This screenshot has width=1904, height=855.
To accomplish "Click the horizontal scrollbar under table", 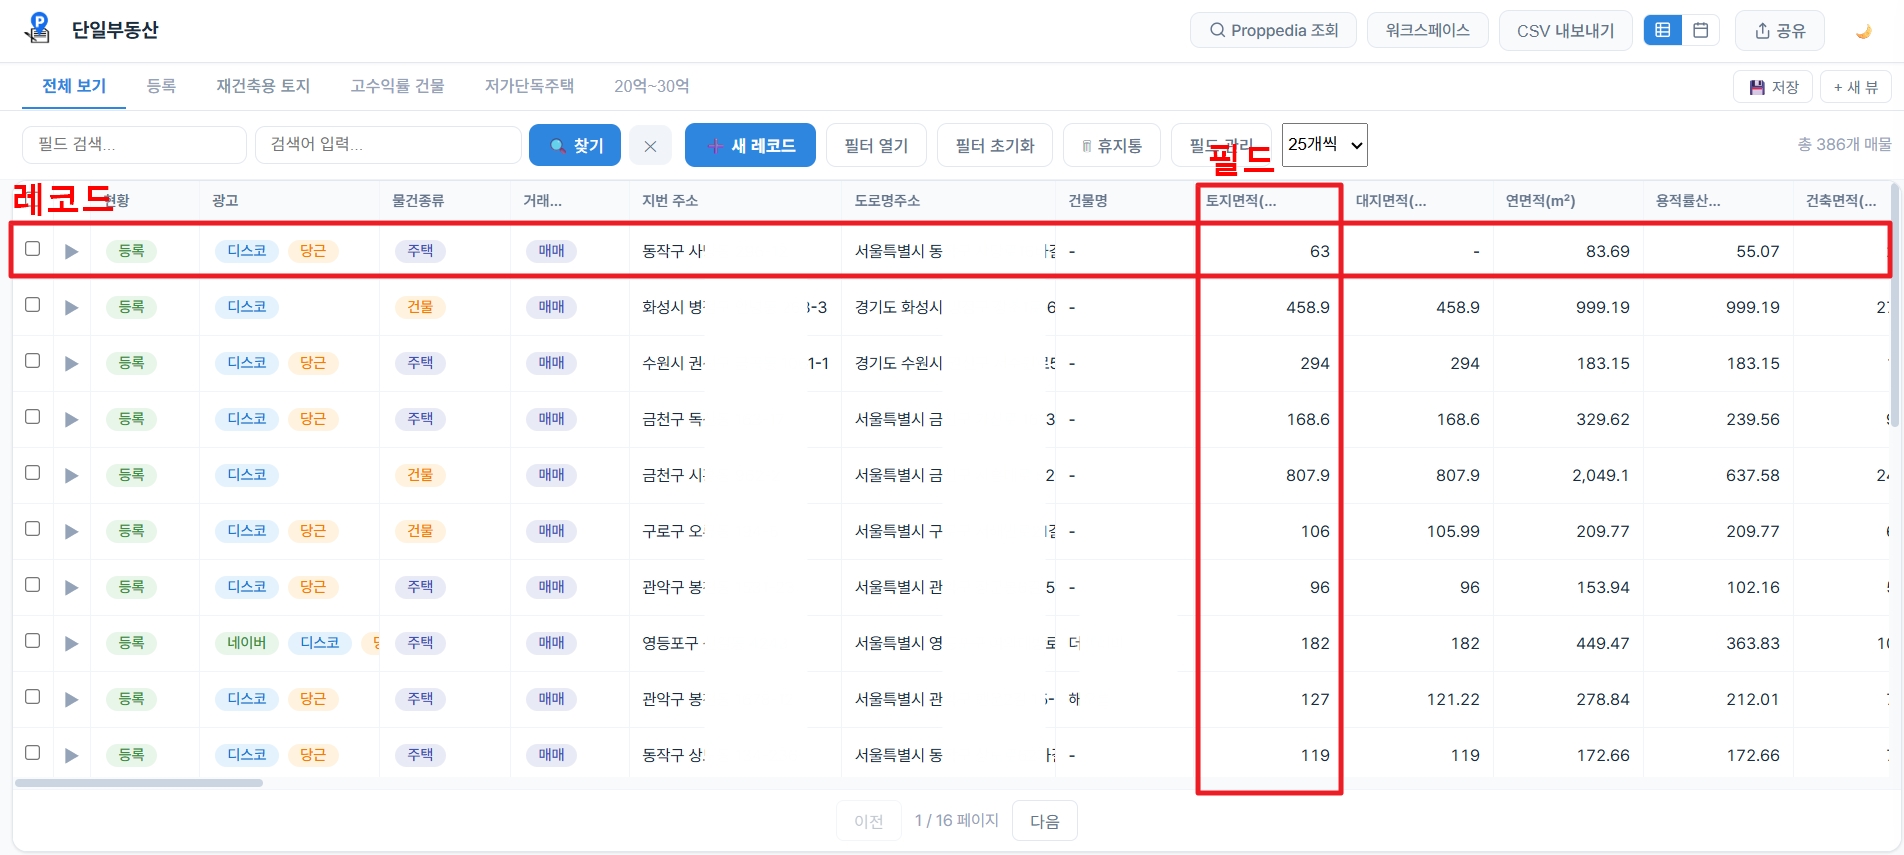I will tap(139, 783).
